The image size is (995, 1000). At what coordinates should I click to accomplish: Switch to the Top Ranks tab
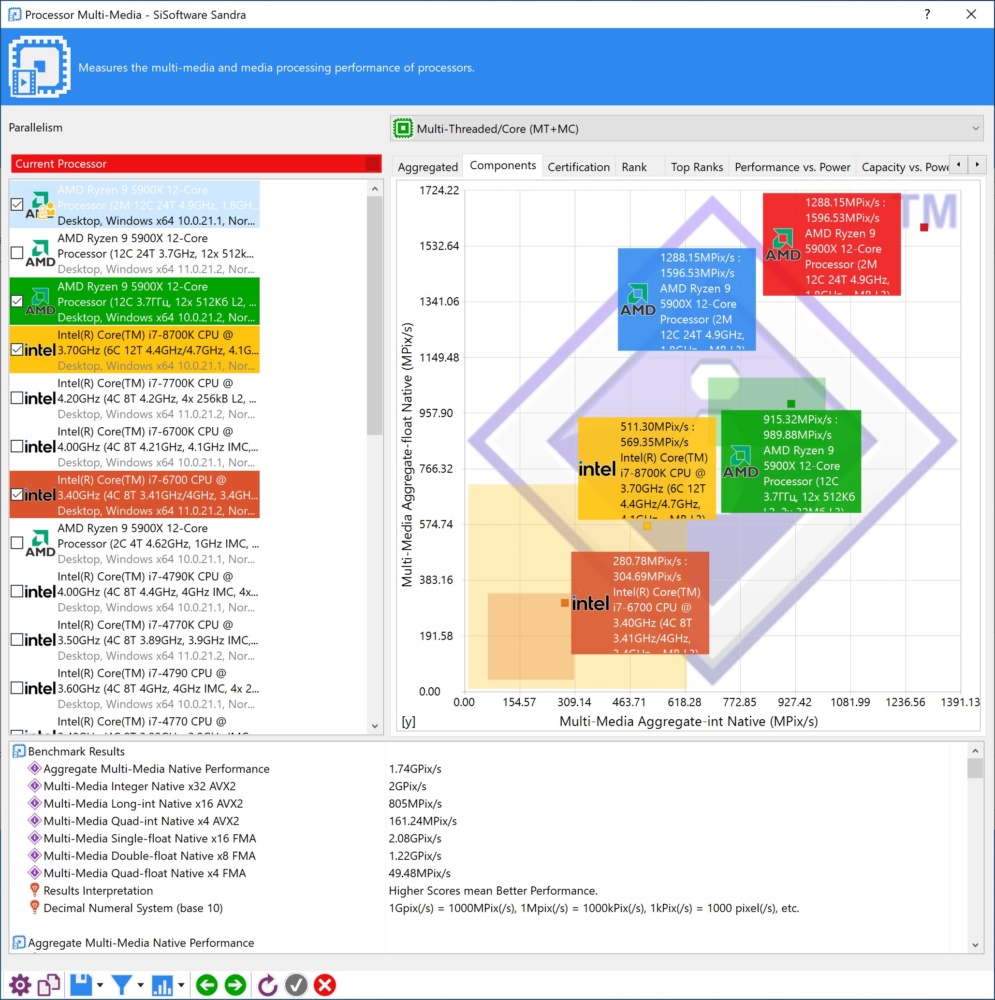click(696, 166)
